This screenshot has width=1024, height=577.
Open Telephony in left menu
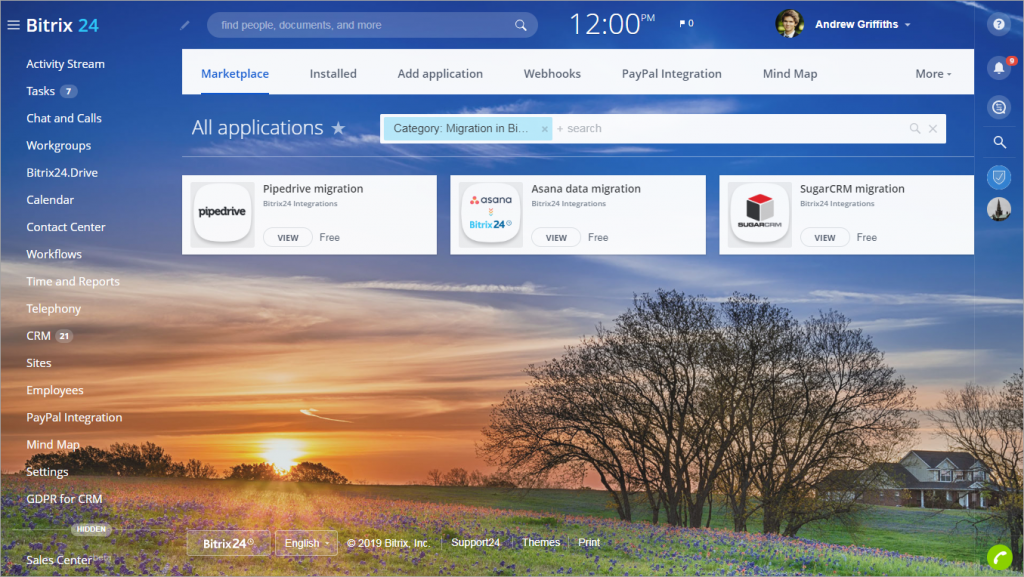tap(54, 309)
